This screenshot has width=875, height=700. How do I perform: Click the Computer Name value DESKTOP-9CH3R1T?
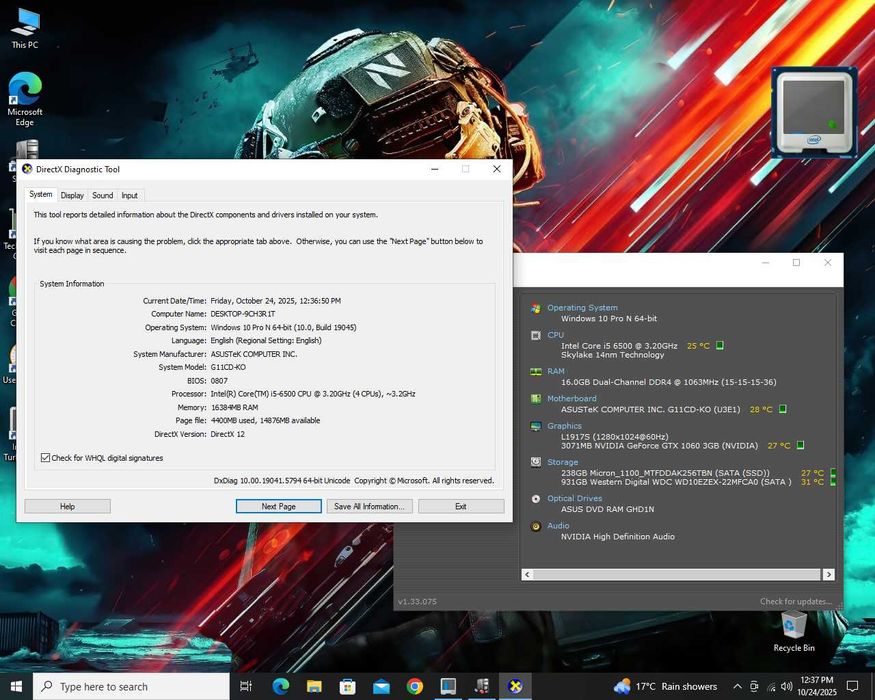(x=243, y=314)
